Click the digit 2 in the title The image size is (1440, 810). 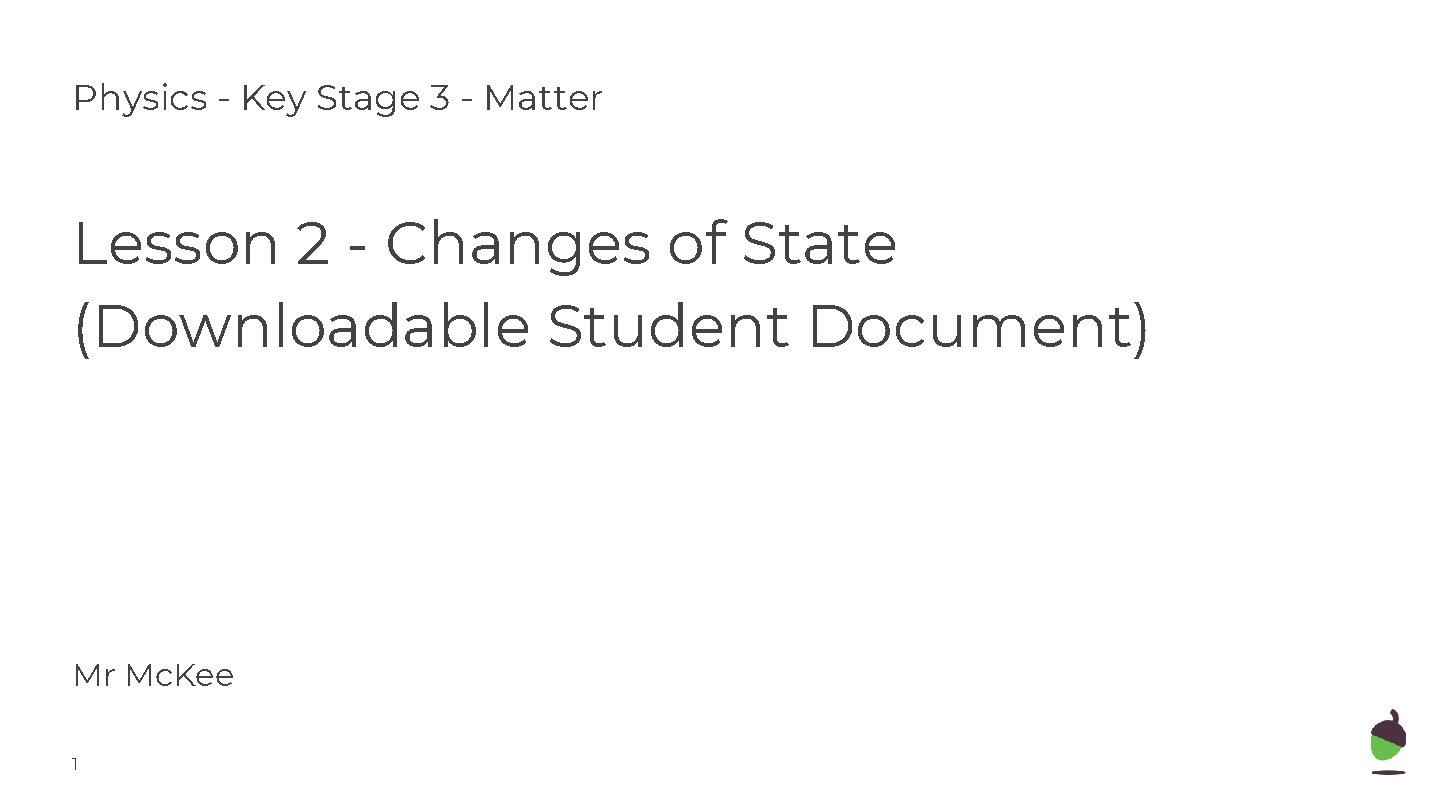[x=312, y=244]
